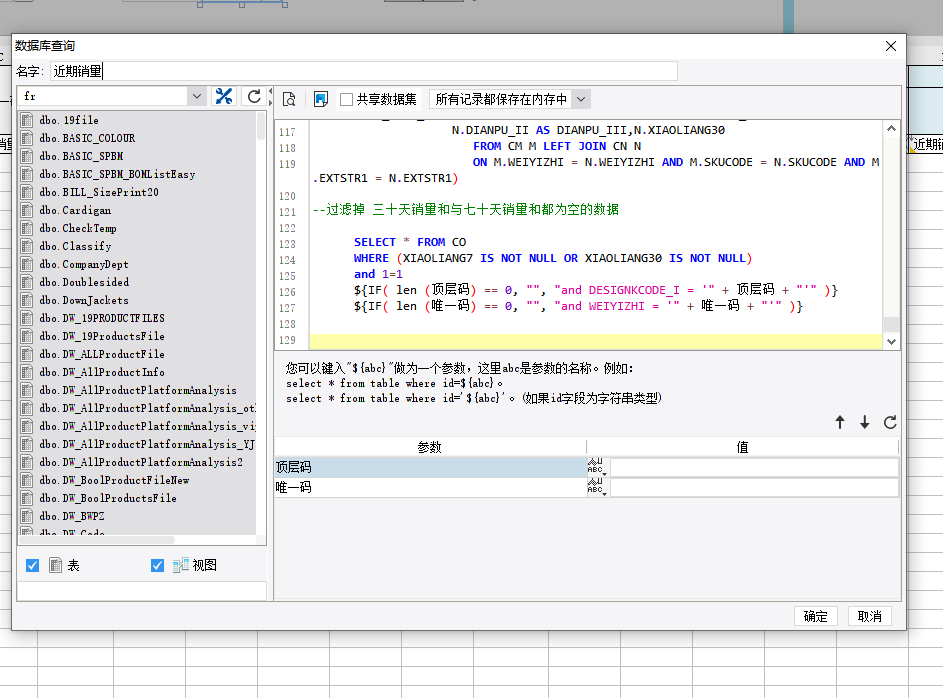This screenshot has height=698, width=943.
Task: Move parameter up with up arrow
Action: pos(840,422)
